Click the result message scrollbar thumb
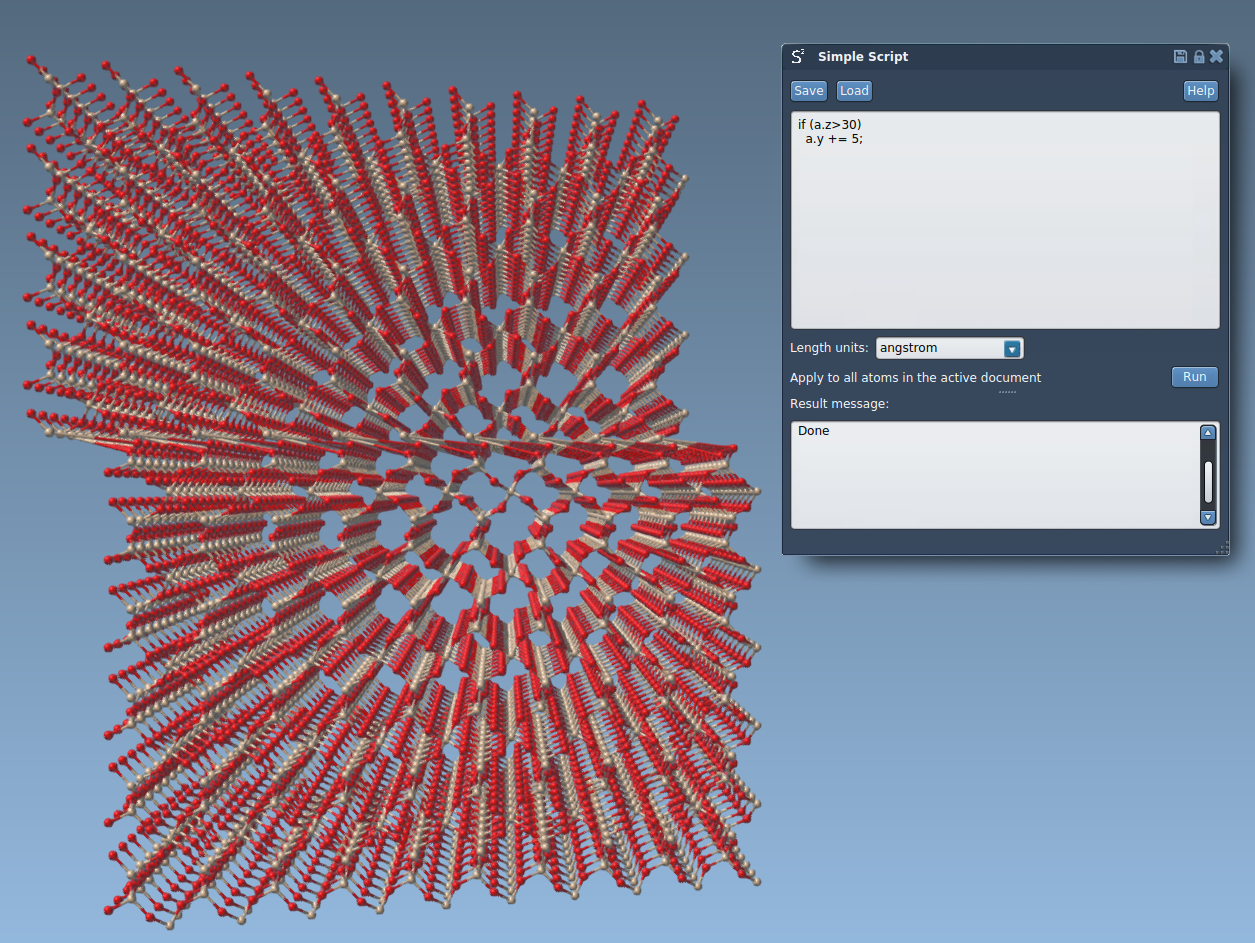 point(1208,481)
